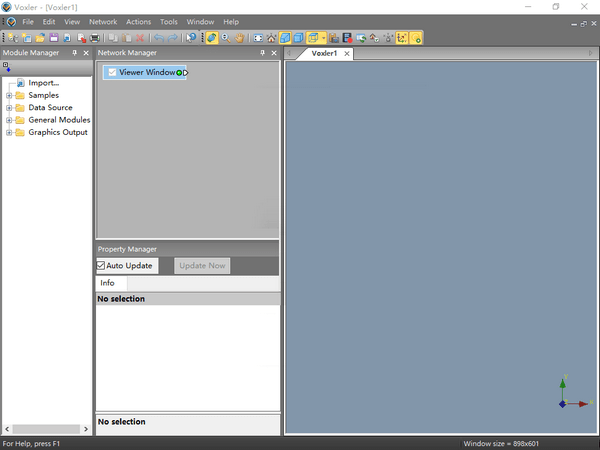The height and width of the screenshot is (450, 600).
Task: Toggle the axes triad icon
Action: point(402,38)
